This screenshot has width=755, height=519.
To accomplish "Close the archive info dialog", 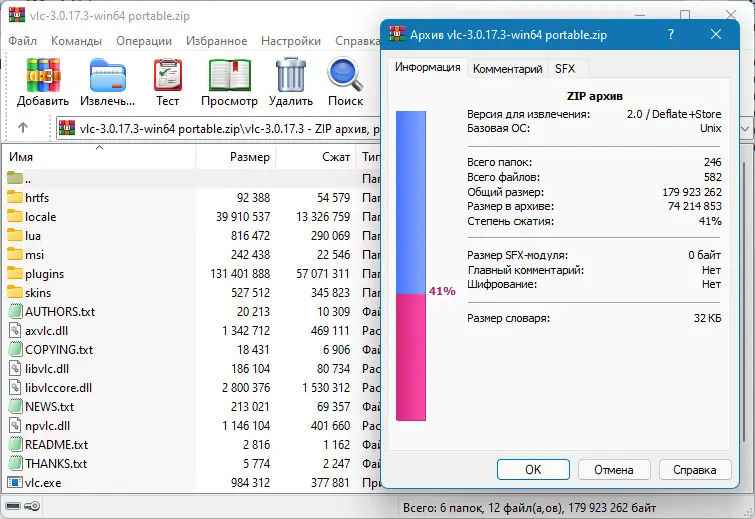I will coord(716,34).
